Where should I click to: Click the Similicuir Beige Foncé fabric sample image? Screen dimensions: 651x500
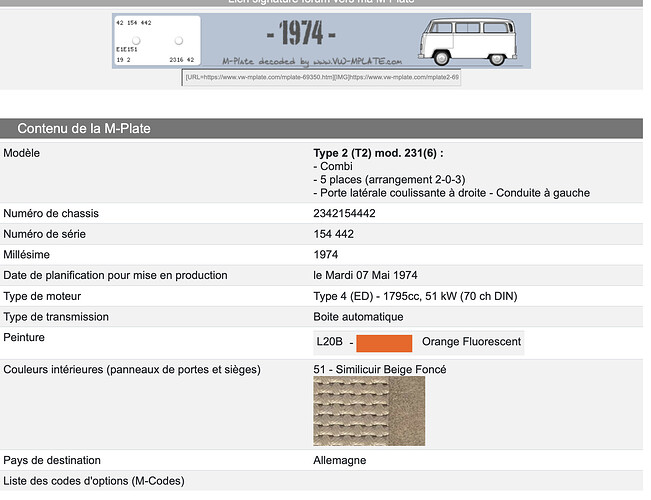pyautogui.click(x=369, y=411)
